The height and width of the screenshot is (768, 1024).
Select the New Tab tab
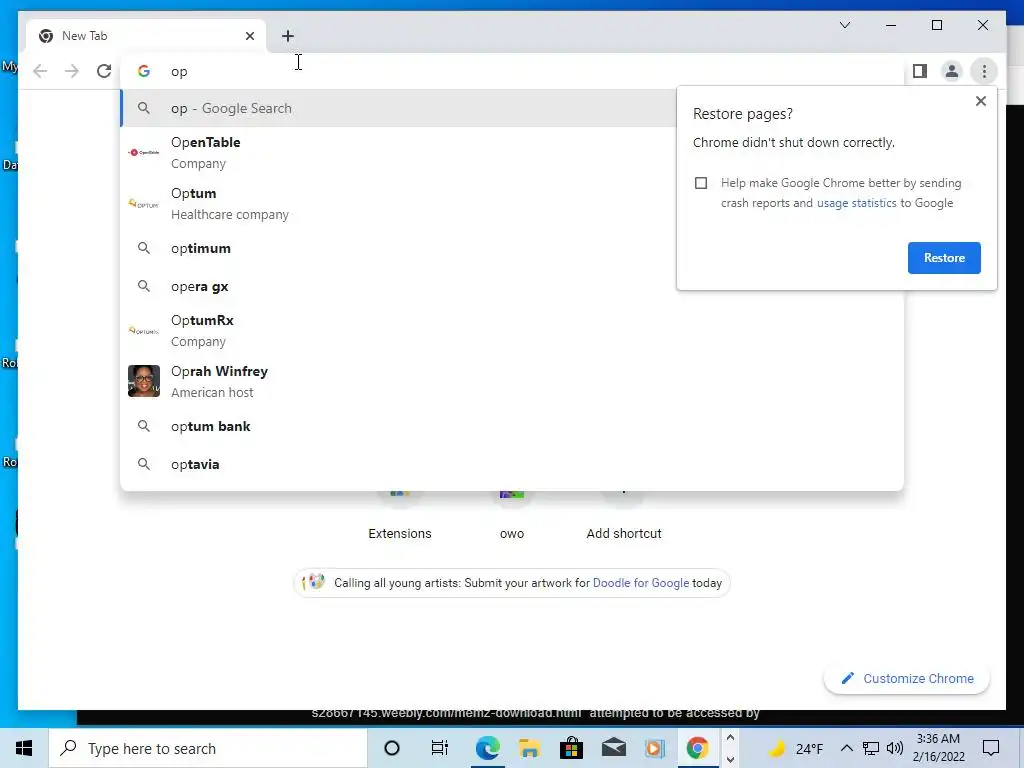pyautogui.click(x=146, y=36)
